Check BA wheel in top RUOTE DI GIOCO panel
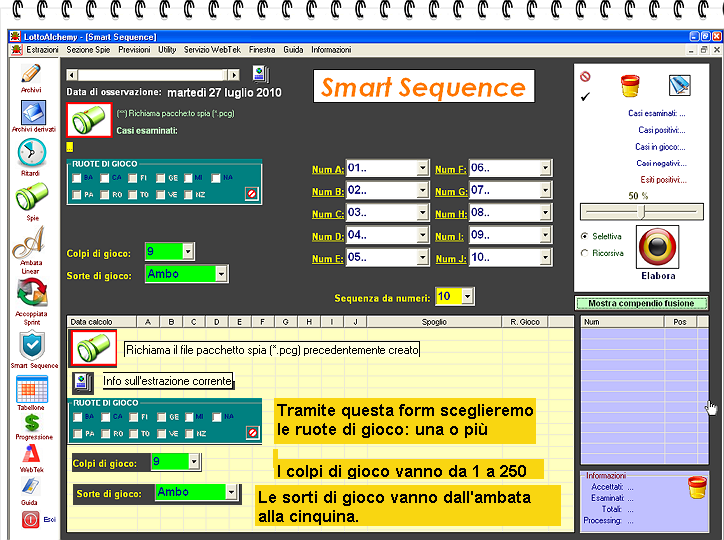The width and height of the screenshot is (724, 540). 77,178
